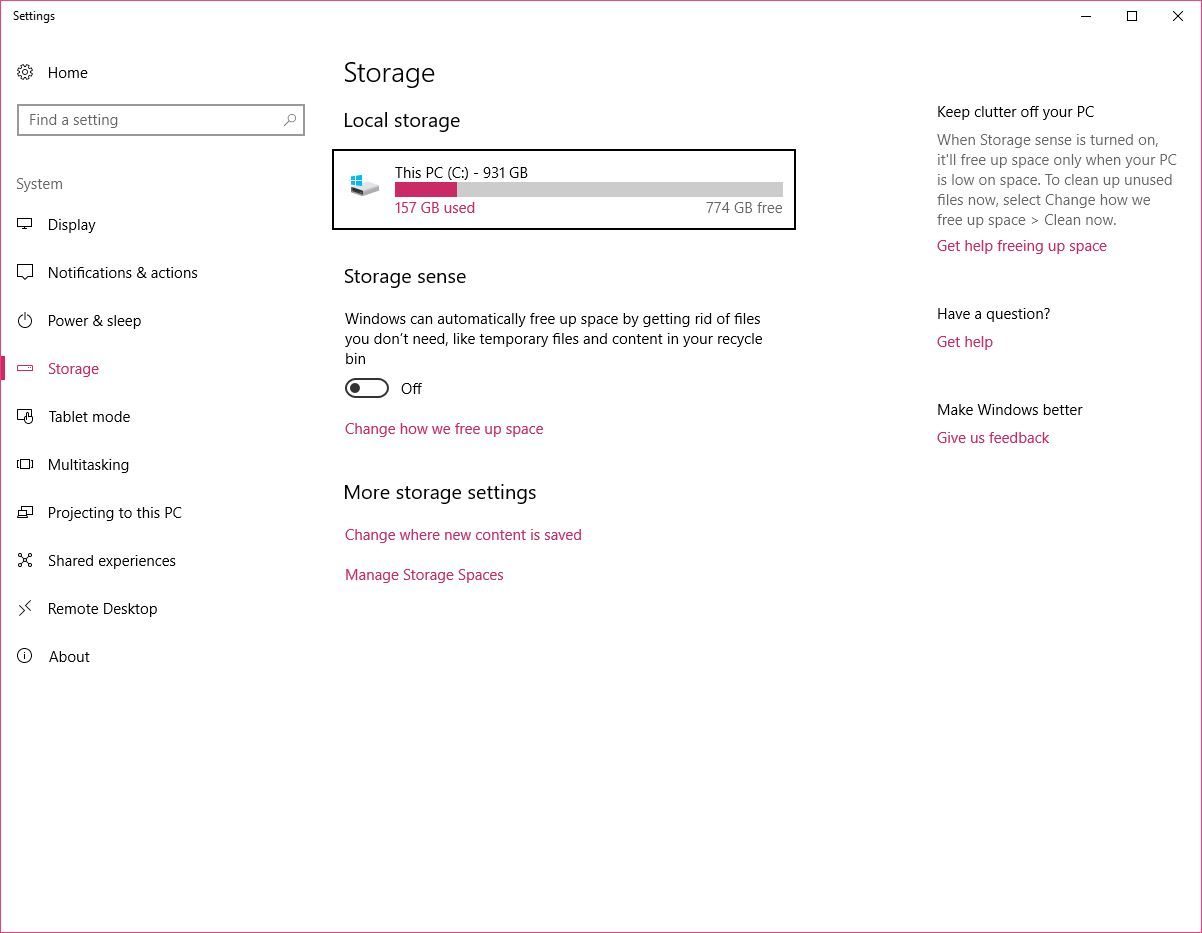Viewport: 1202px width, 933px height.
Task: Go to Projecting to this PC
Action: tap(114, 513)
